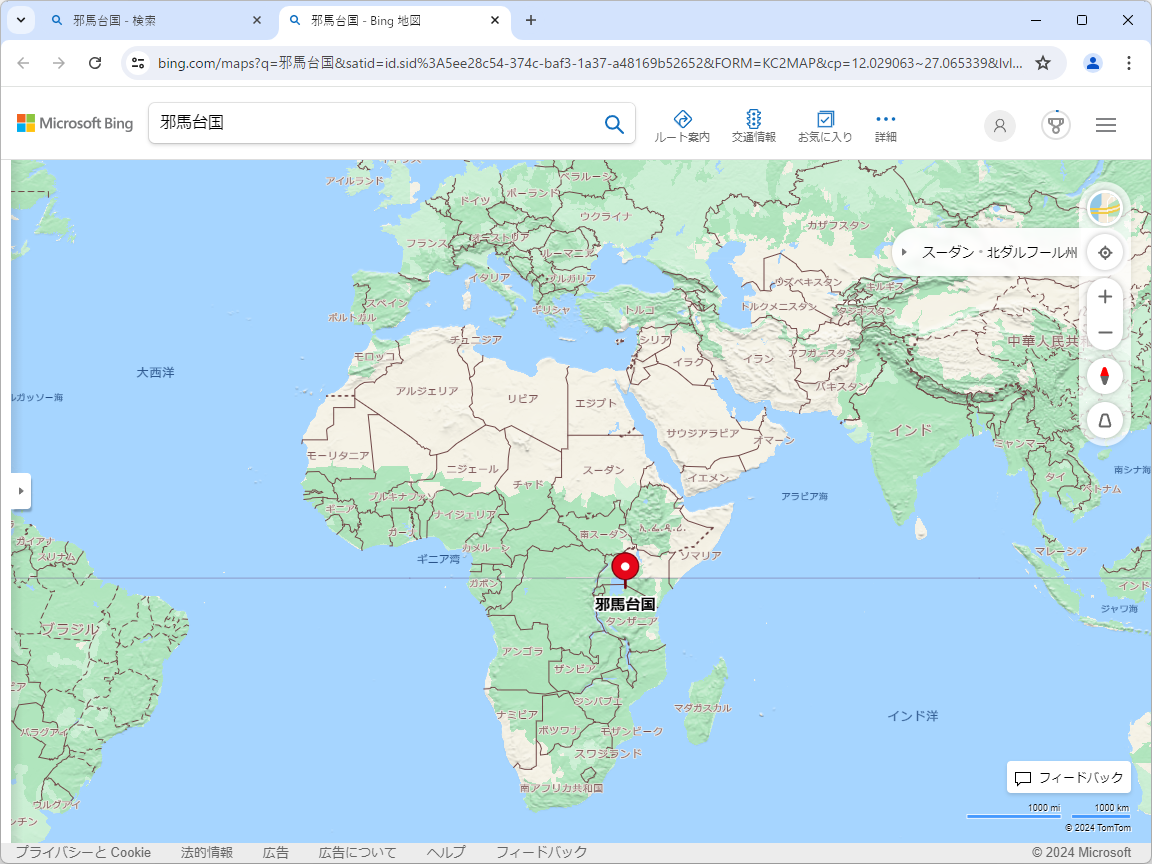The width and height of the screenshot is (1152, 864).
Task: Open 広告 footer link
Action: tap(276, 852)
